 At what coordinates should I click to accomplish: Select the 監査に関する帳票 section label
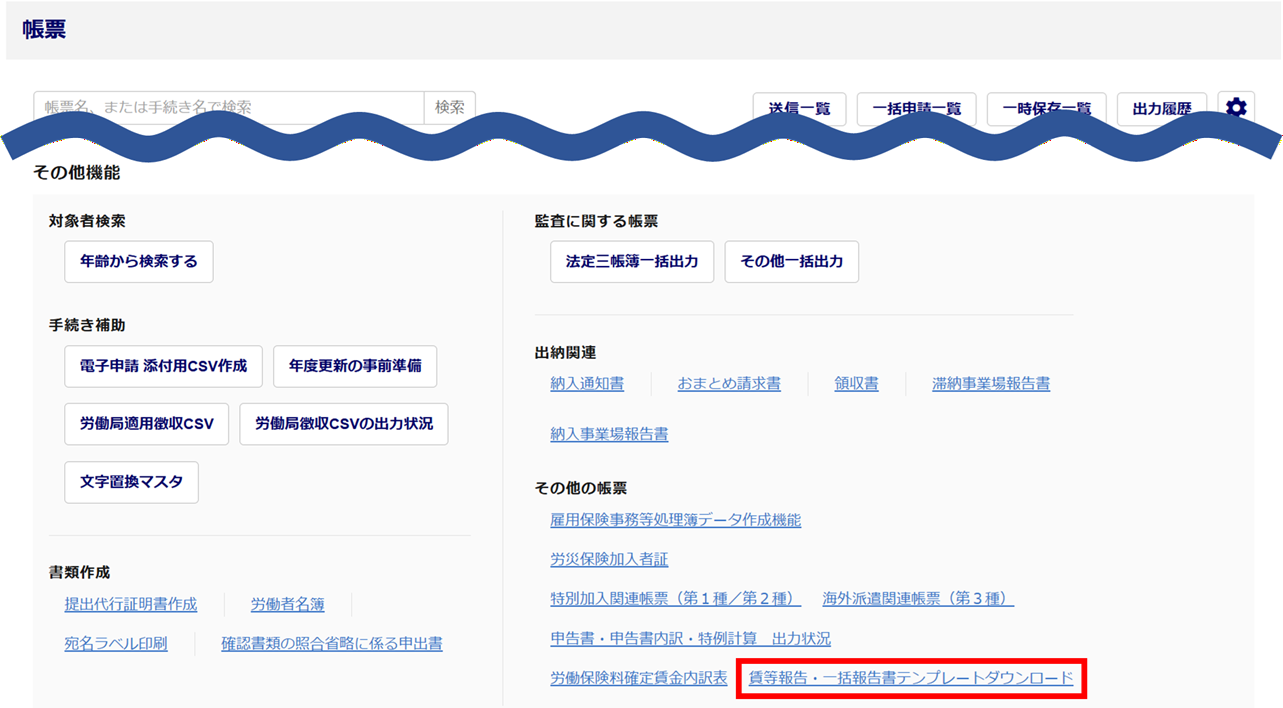(x=596, y=221)
